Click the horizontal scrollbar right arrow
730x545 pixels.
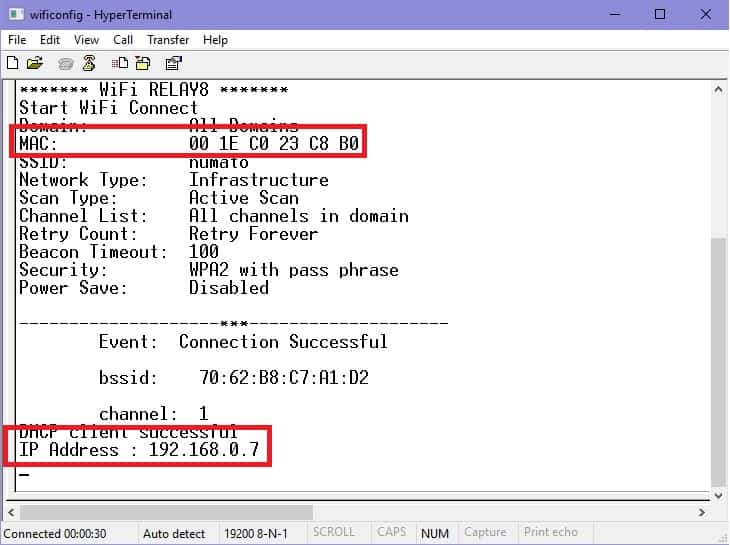(x=702, y=512)
